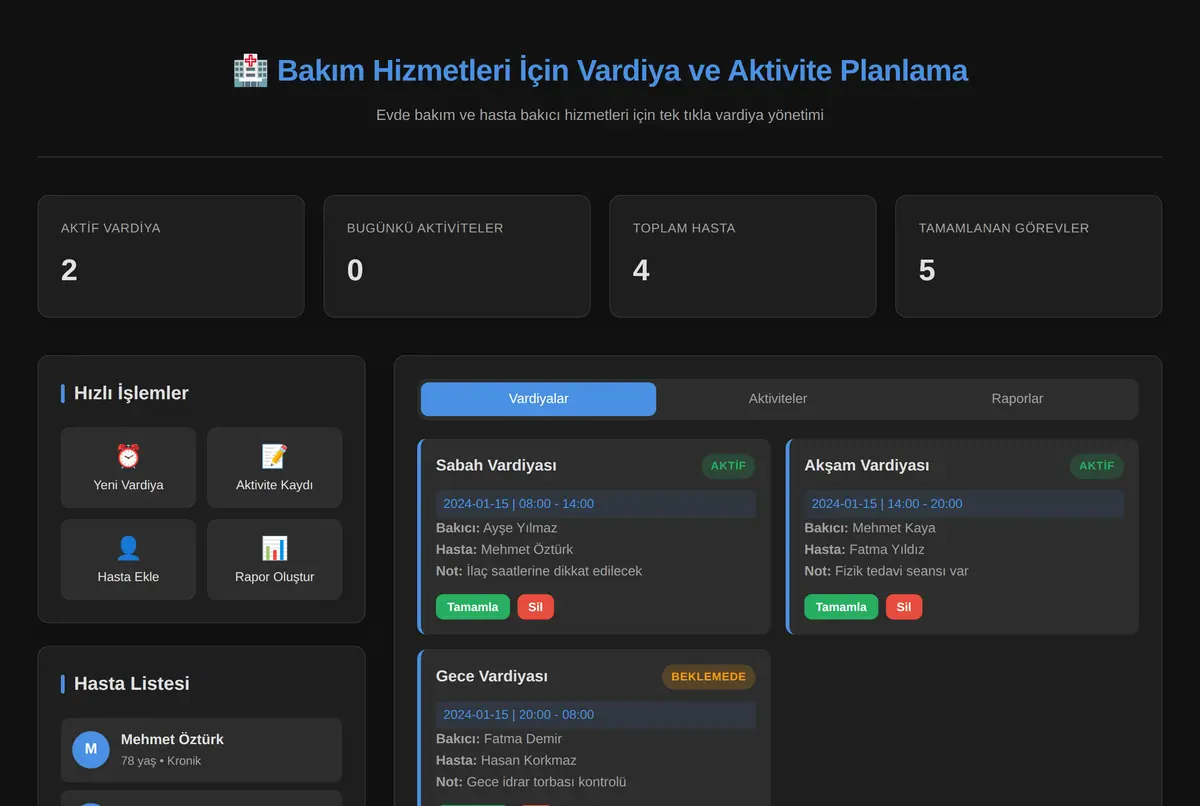
Task: Click the Aktif Vardiya stat card
Action: pos(171,256)
